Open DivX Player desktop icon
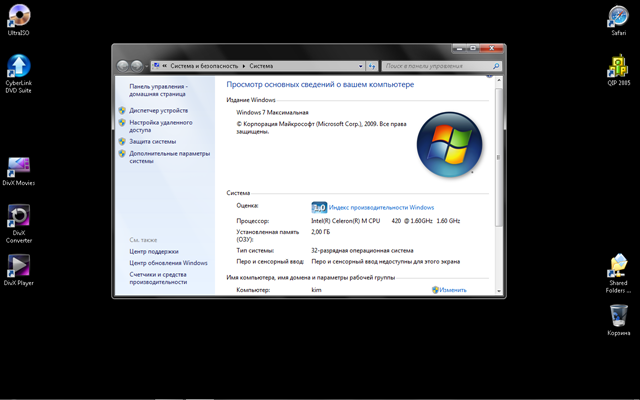Viewport: 640px width, 400px height. point(19,270)
